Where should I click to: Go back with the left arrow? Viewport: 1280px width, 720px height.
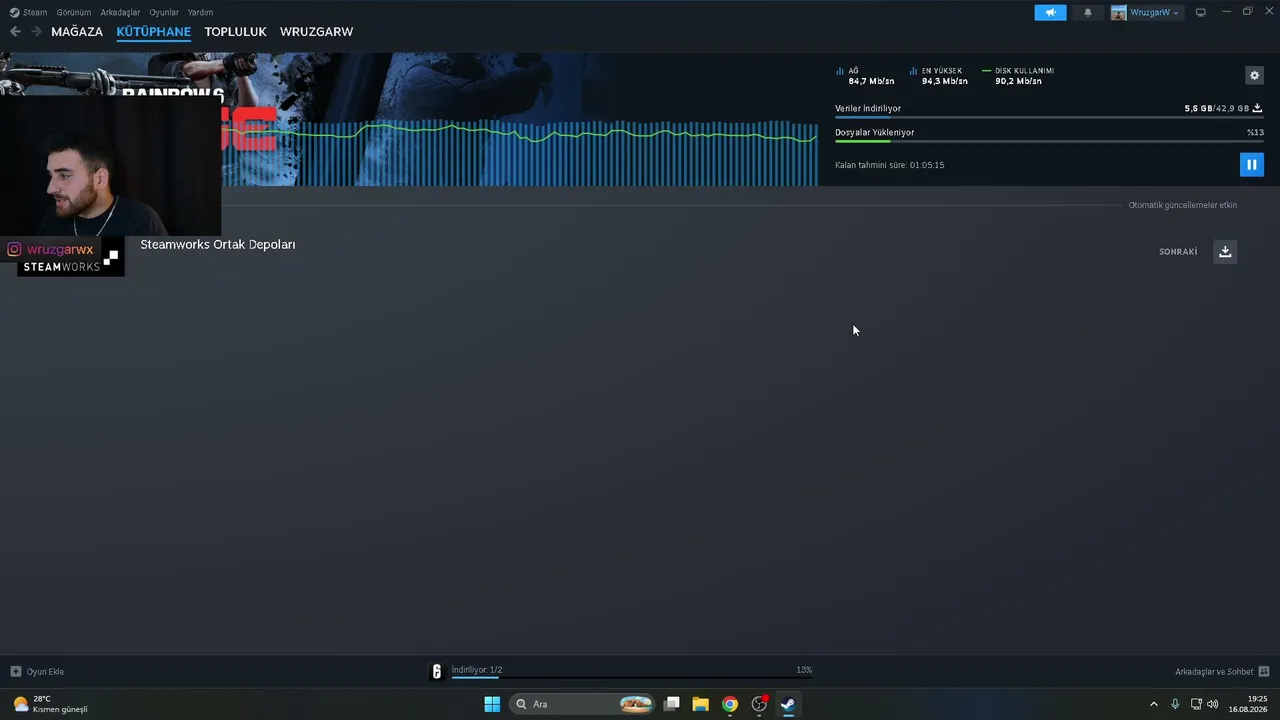(x=15, y=31)
